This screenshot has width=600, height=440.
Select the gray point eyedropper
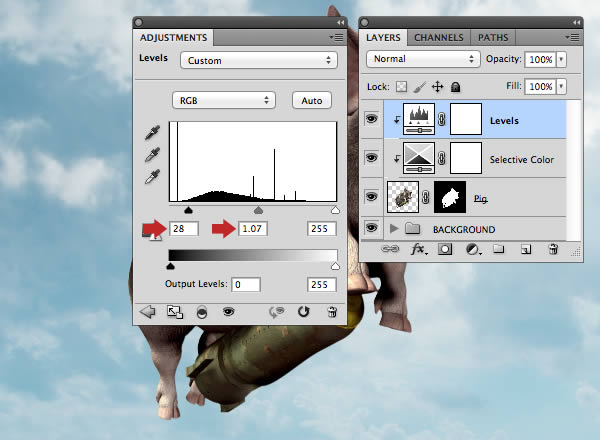[x=152, y=155]
